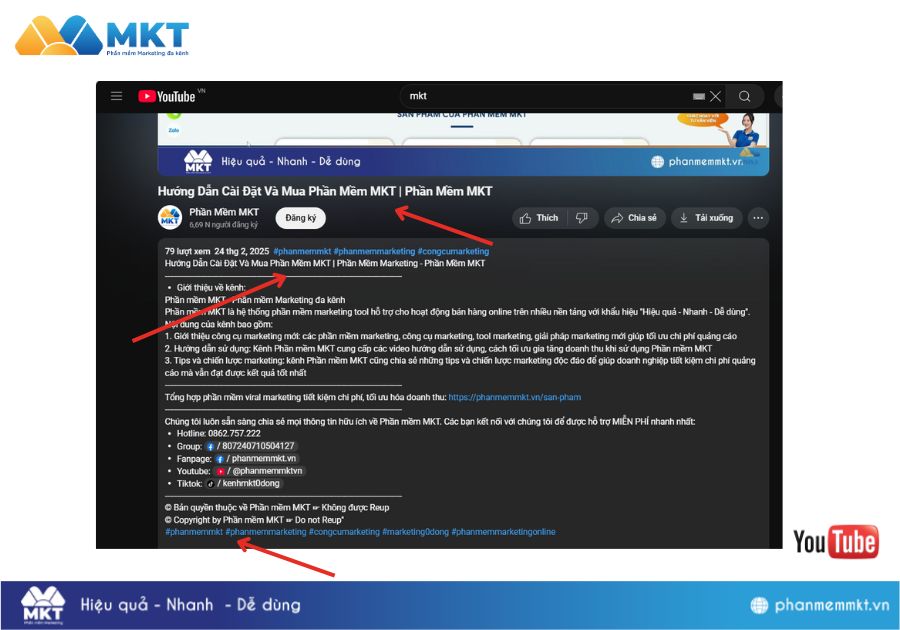The image size is (900, 630).
Task: Like the video with Thích
Action: click(539, 218)
